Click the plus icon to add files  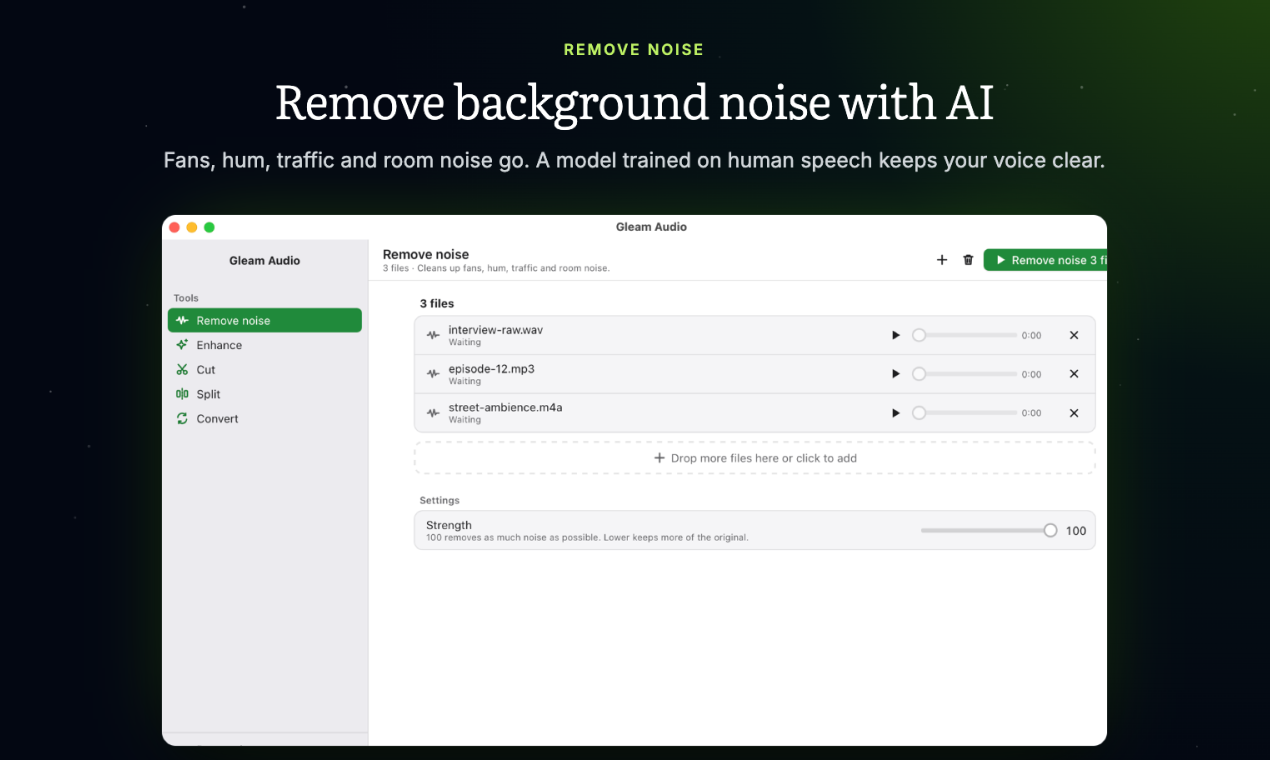(x=941, y=260)
